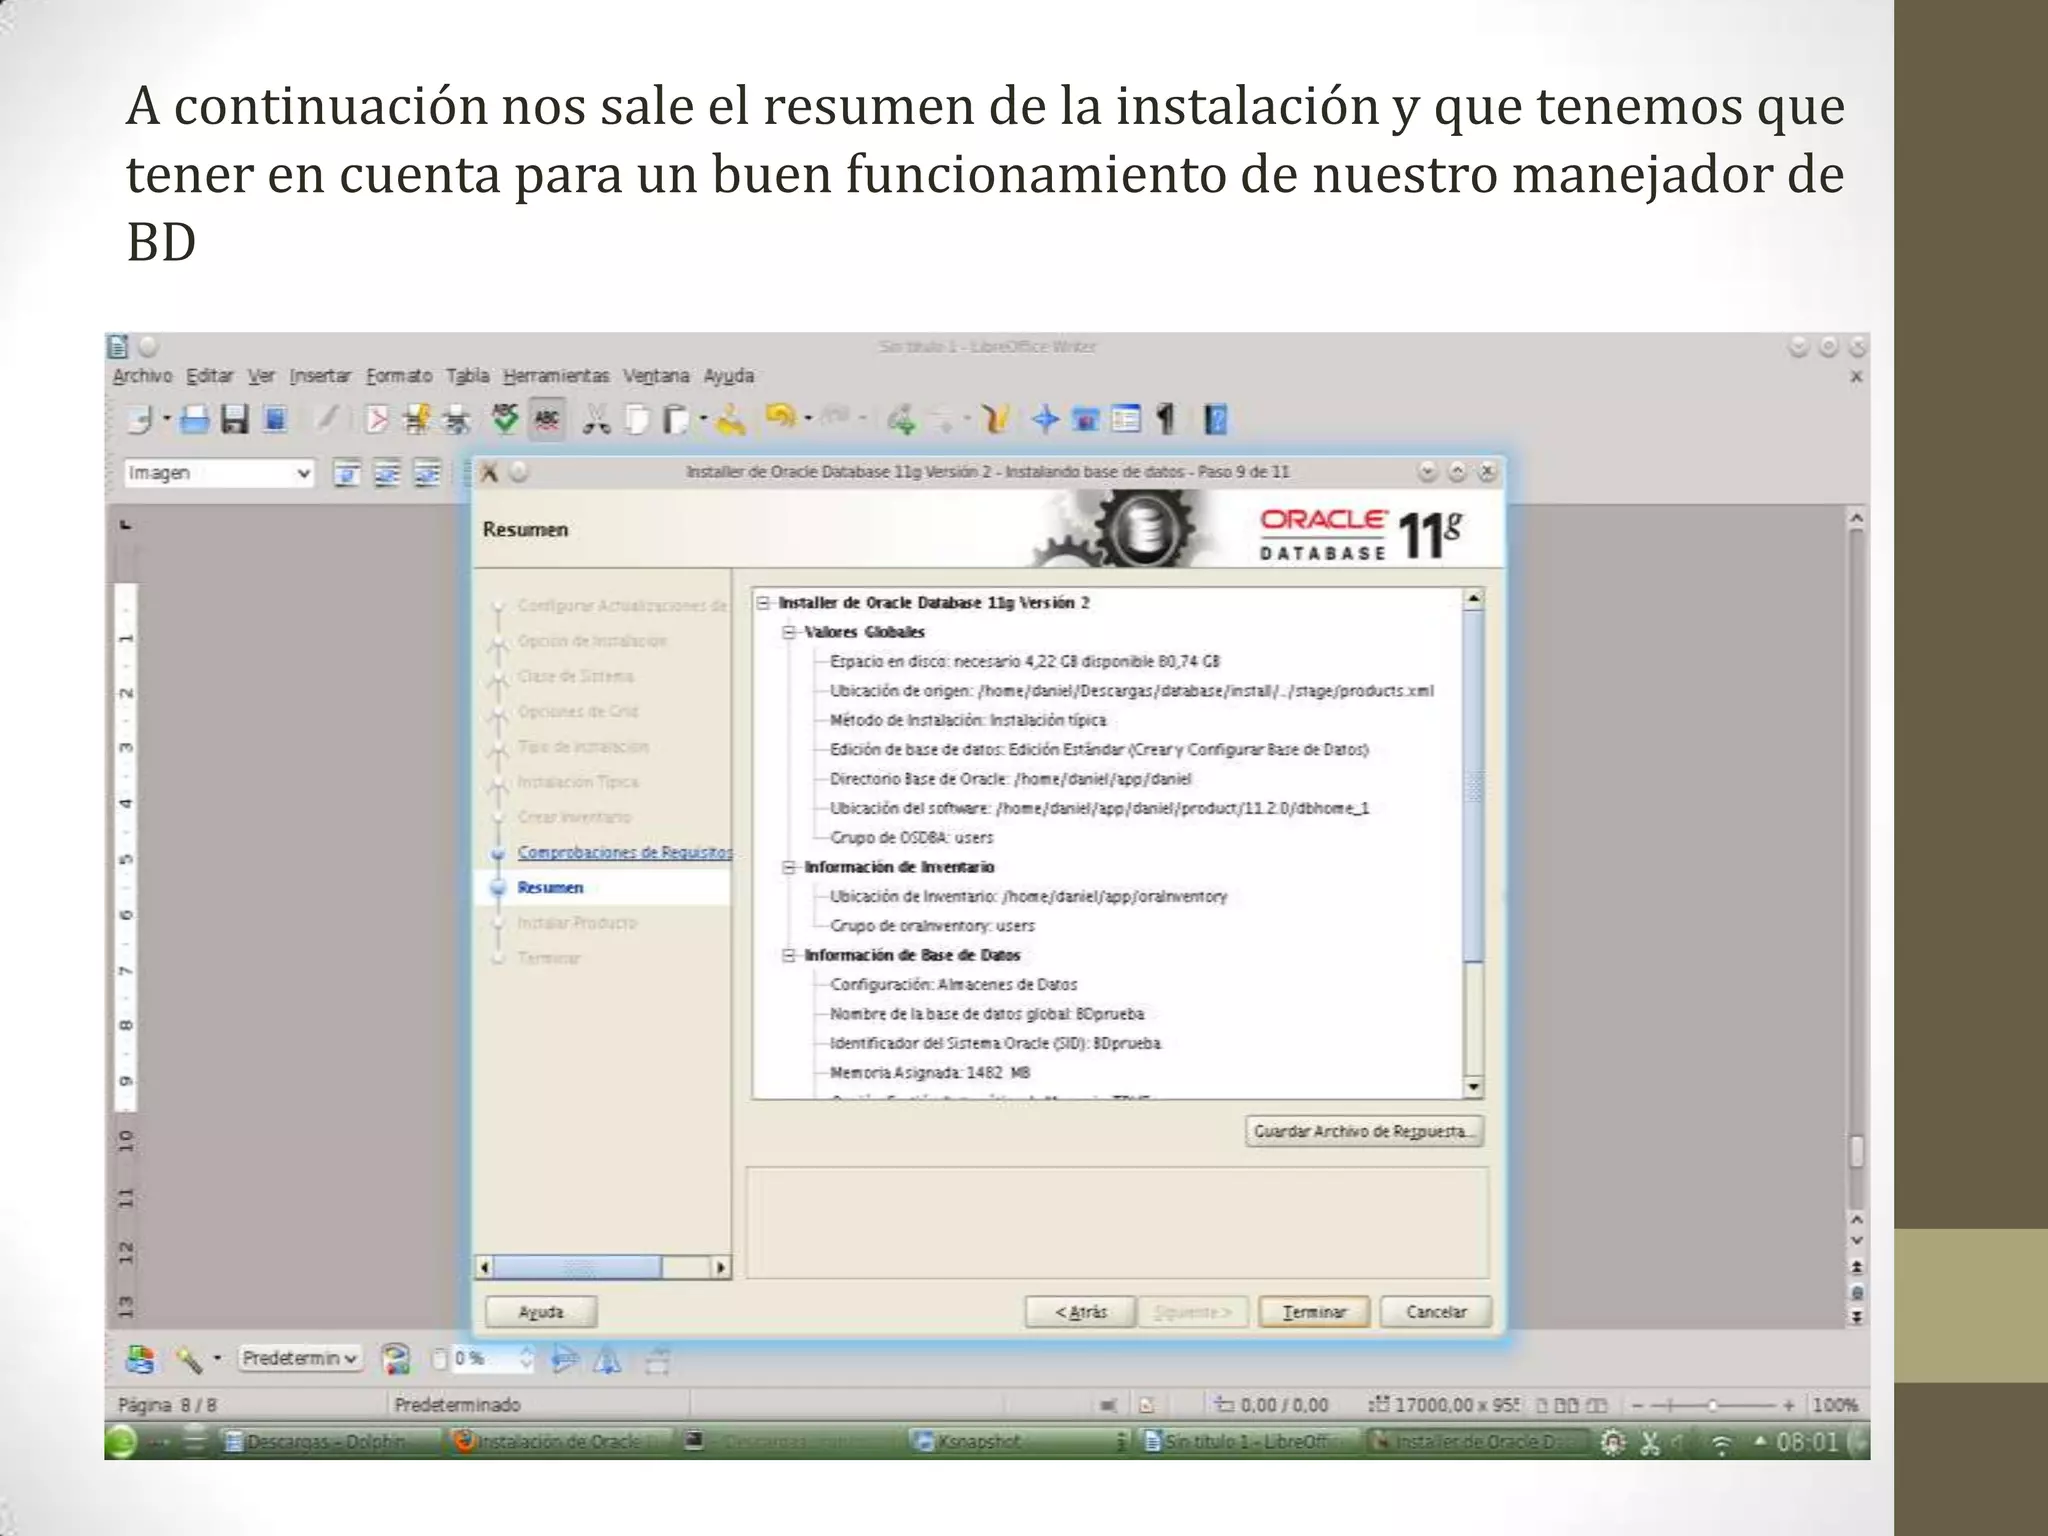Click the Atrás button
The image size is (2048, 1536).
coord(1081,1312)
